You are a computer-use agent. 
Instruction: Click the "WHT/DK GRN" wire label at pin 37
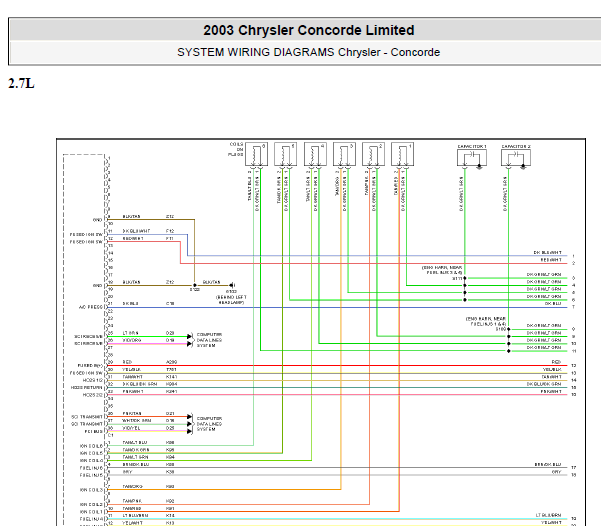(136, 421)
